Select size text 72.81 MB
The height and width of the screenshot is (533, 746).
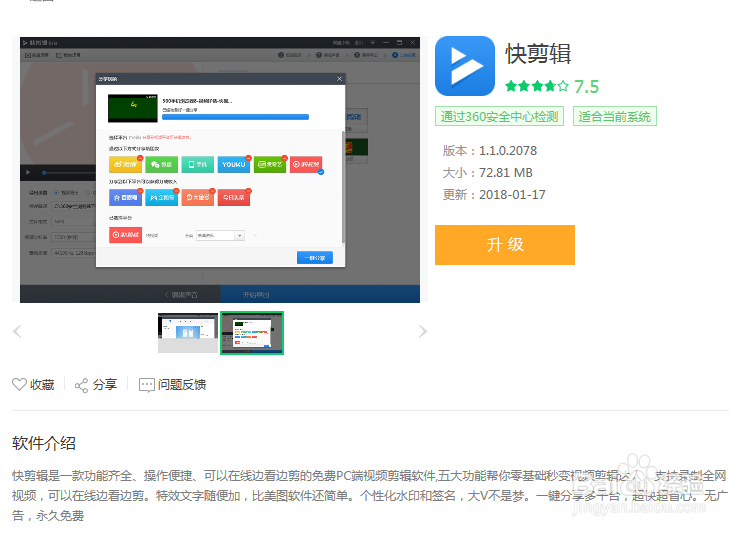point(506,173)
